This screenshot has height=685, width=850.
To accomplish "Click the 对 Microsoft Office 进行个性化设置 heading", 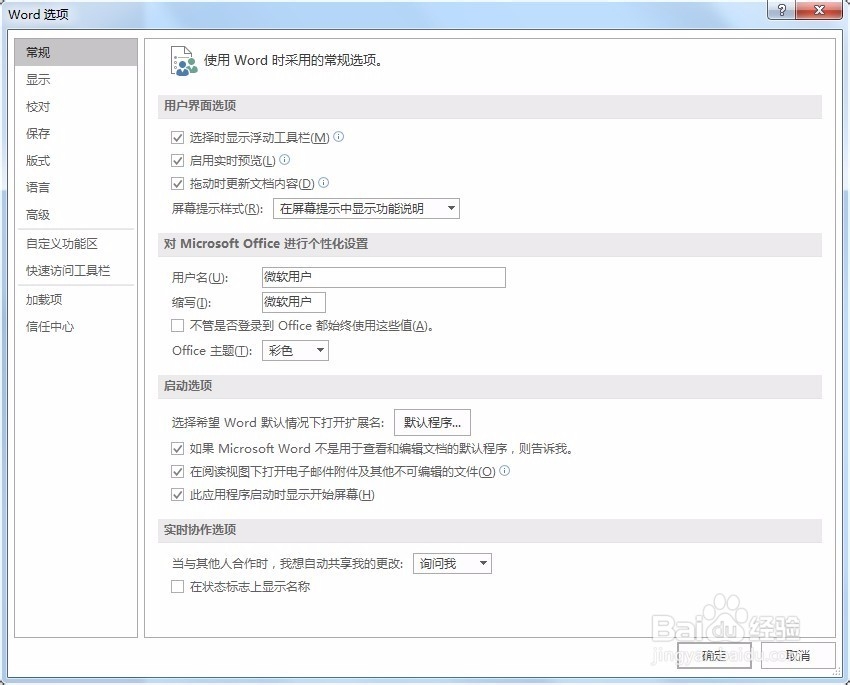I will 266,244.
